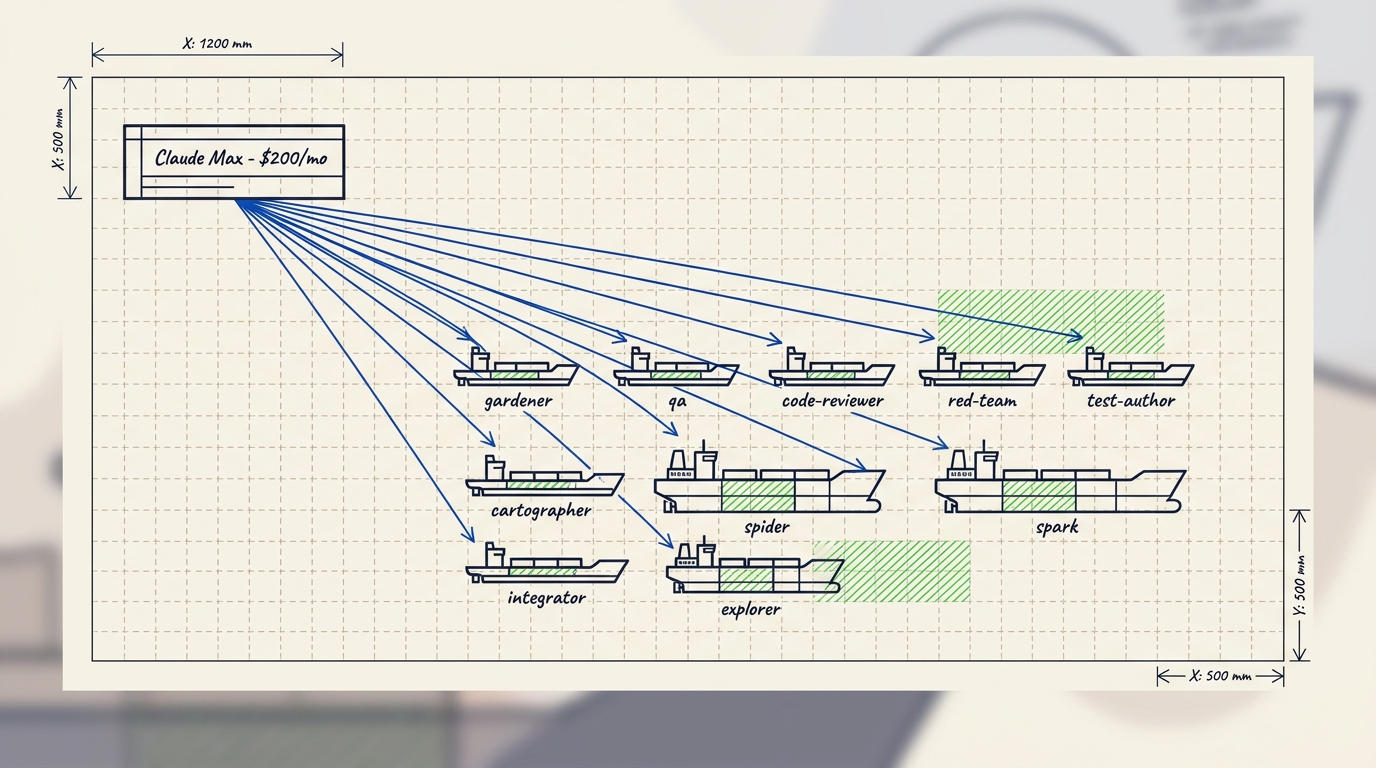Click the gardener label
The height and width of the screenshot is (768, 1376).
click(x=518, y=402)
